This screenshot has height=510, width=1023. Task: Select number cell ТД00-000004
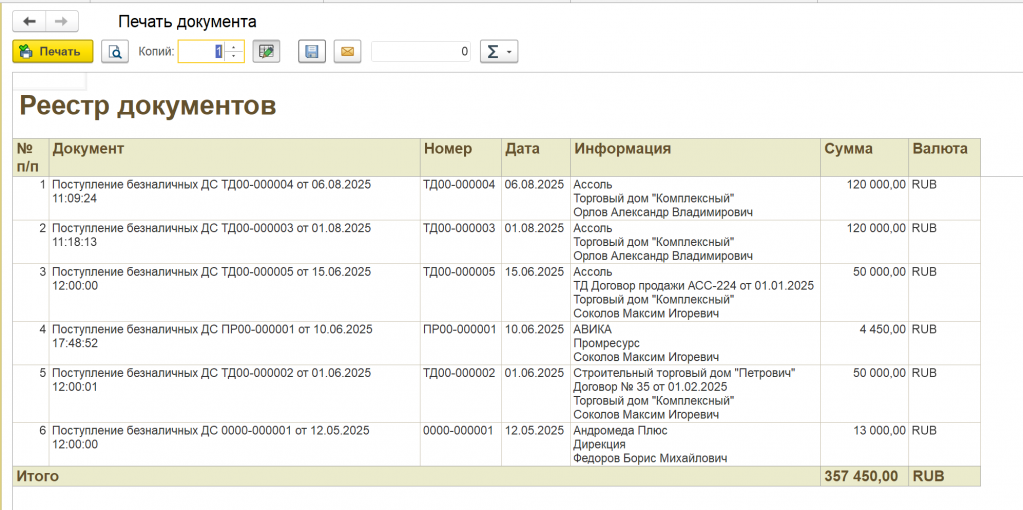461,198
